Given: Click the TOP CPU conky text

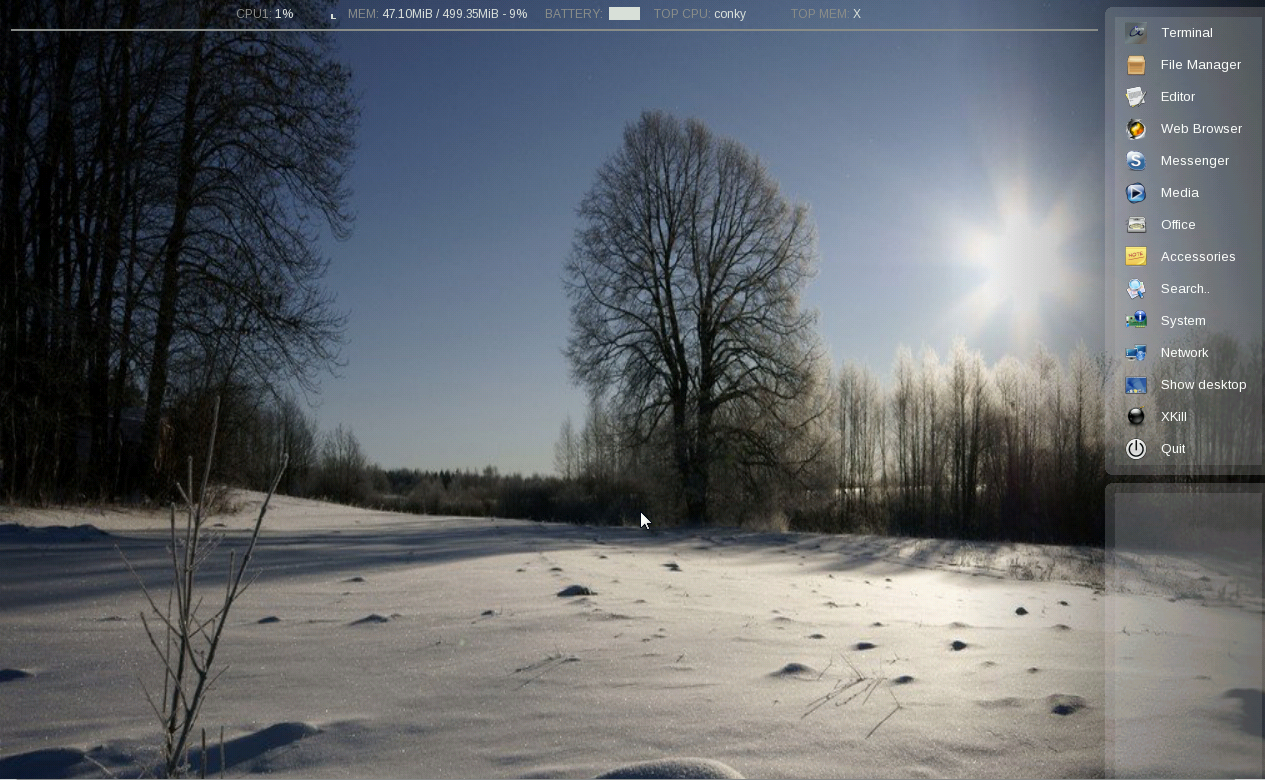Looking at the screenshot, I should 700,14.
